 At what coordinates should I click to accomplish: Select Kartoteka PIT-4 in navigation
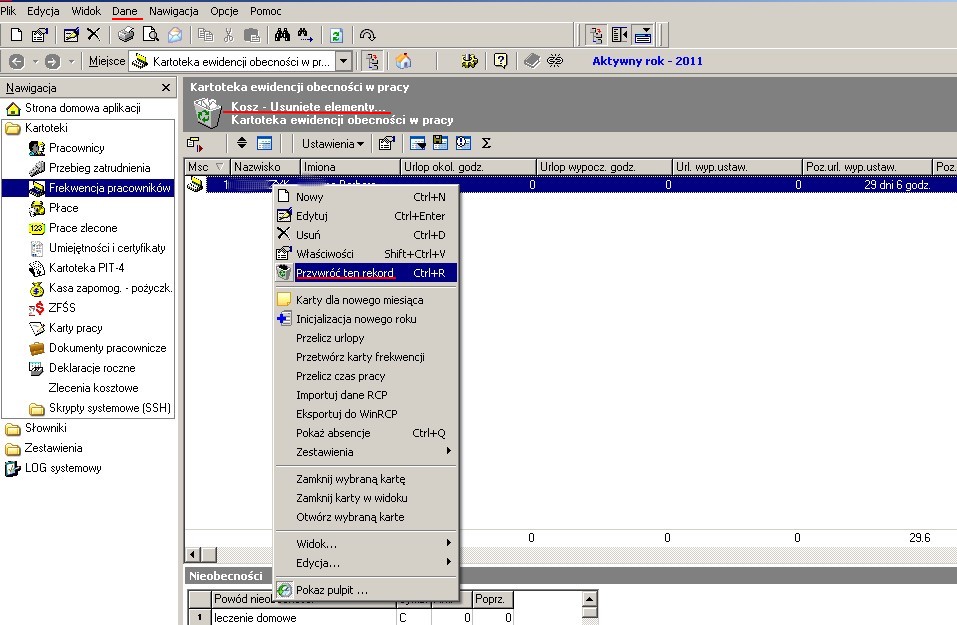point(87,268)
